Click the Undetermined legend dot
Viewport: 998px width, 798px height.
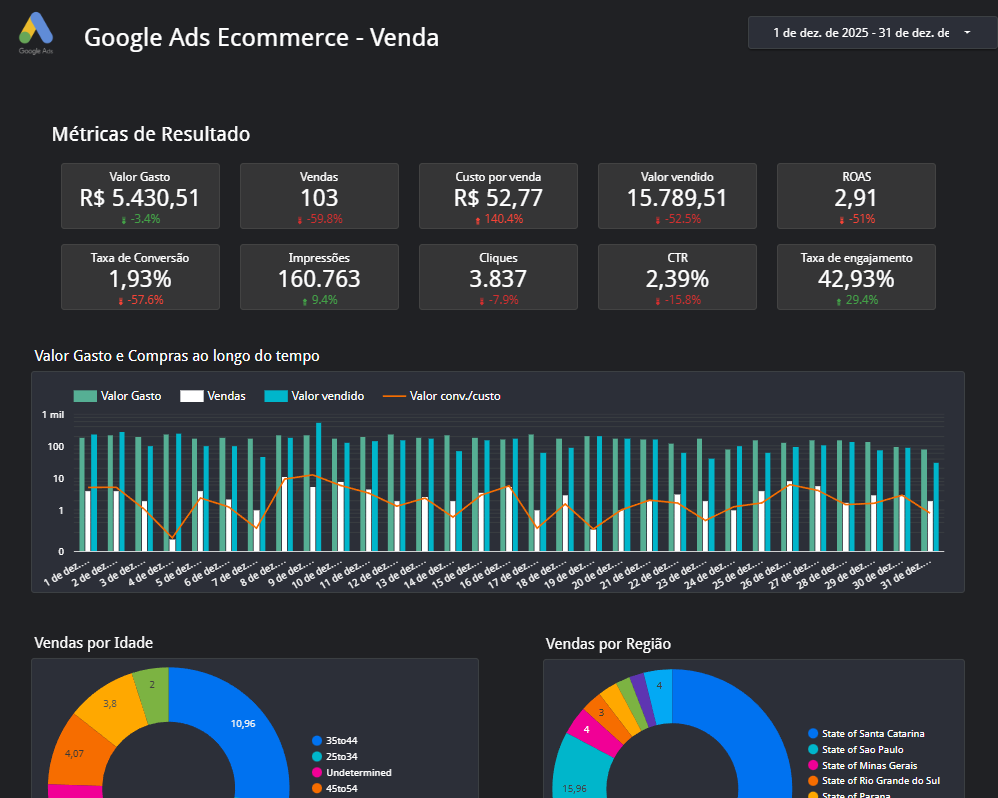[317, 773]
